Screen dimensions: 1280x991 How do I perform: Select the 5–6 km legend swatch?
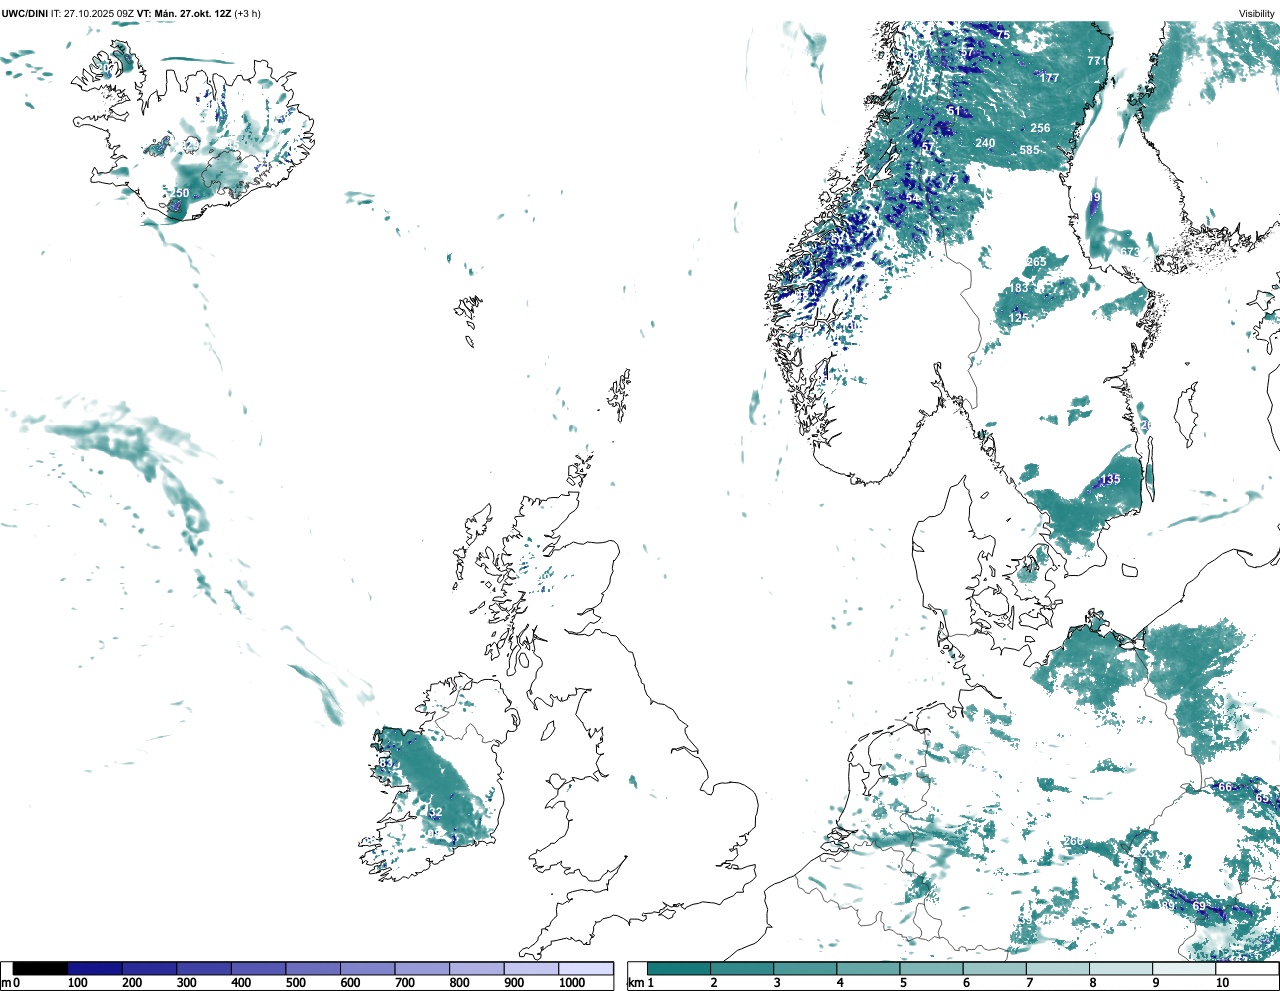(x=932, y=968)
